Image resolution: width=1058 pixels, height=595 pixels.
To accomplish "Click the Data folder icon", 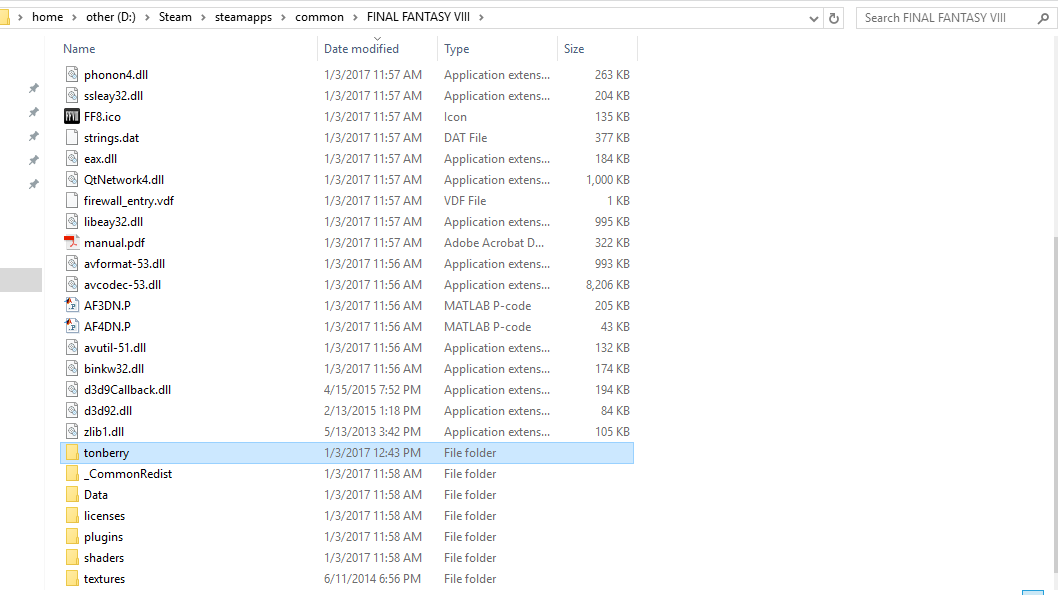I will coord(72,494).
